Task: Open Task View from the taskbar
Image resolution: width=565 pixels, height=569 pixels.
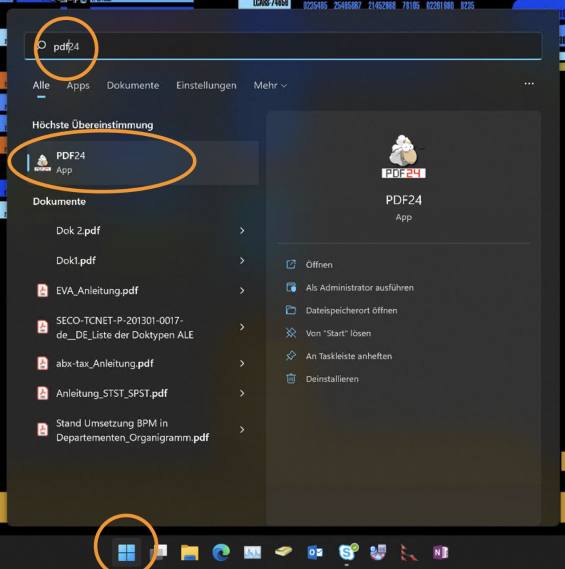Action: click(x=158, y=552)
